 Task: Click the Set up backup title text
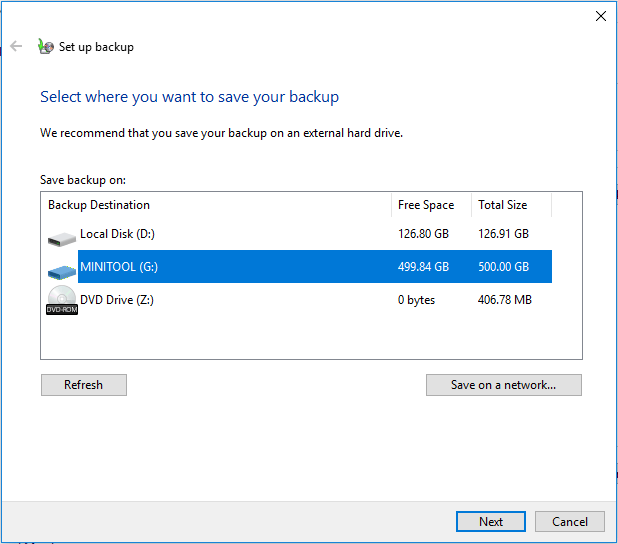pos(96,47)
